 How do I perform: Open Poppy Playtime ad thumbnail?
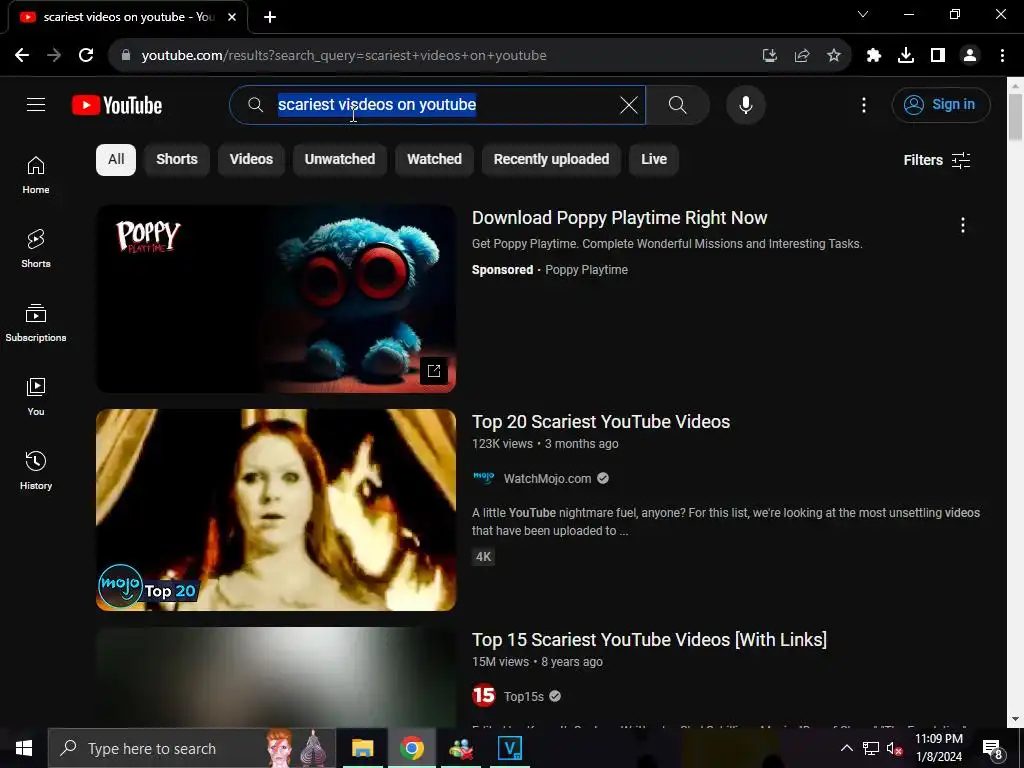pos(276,299)
